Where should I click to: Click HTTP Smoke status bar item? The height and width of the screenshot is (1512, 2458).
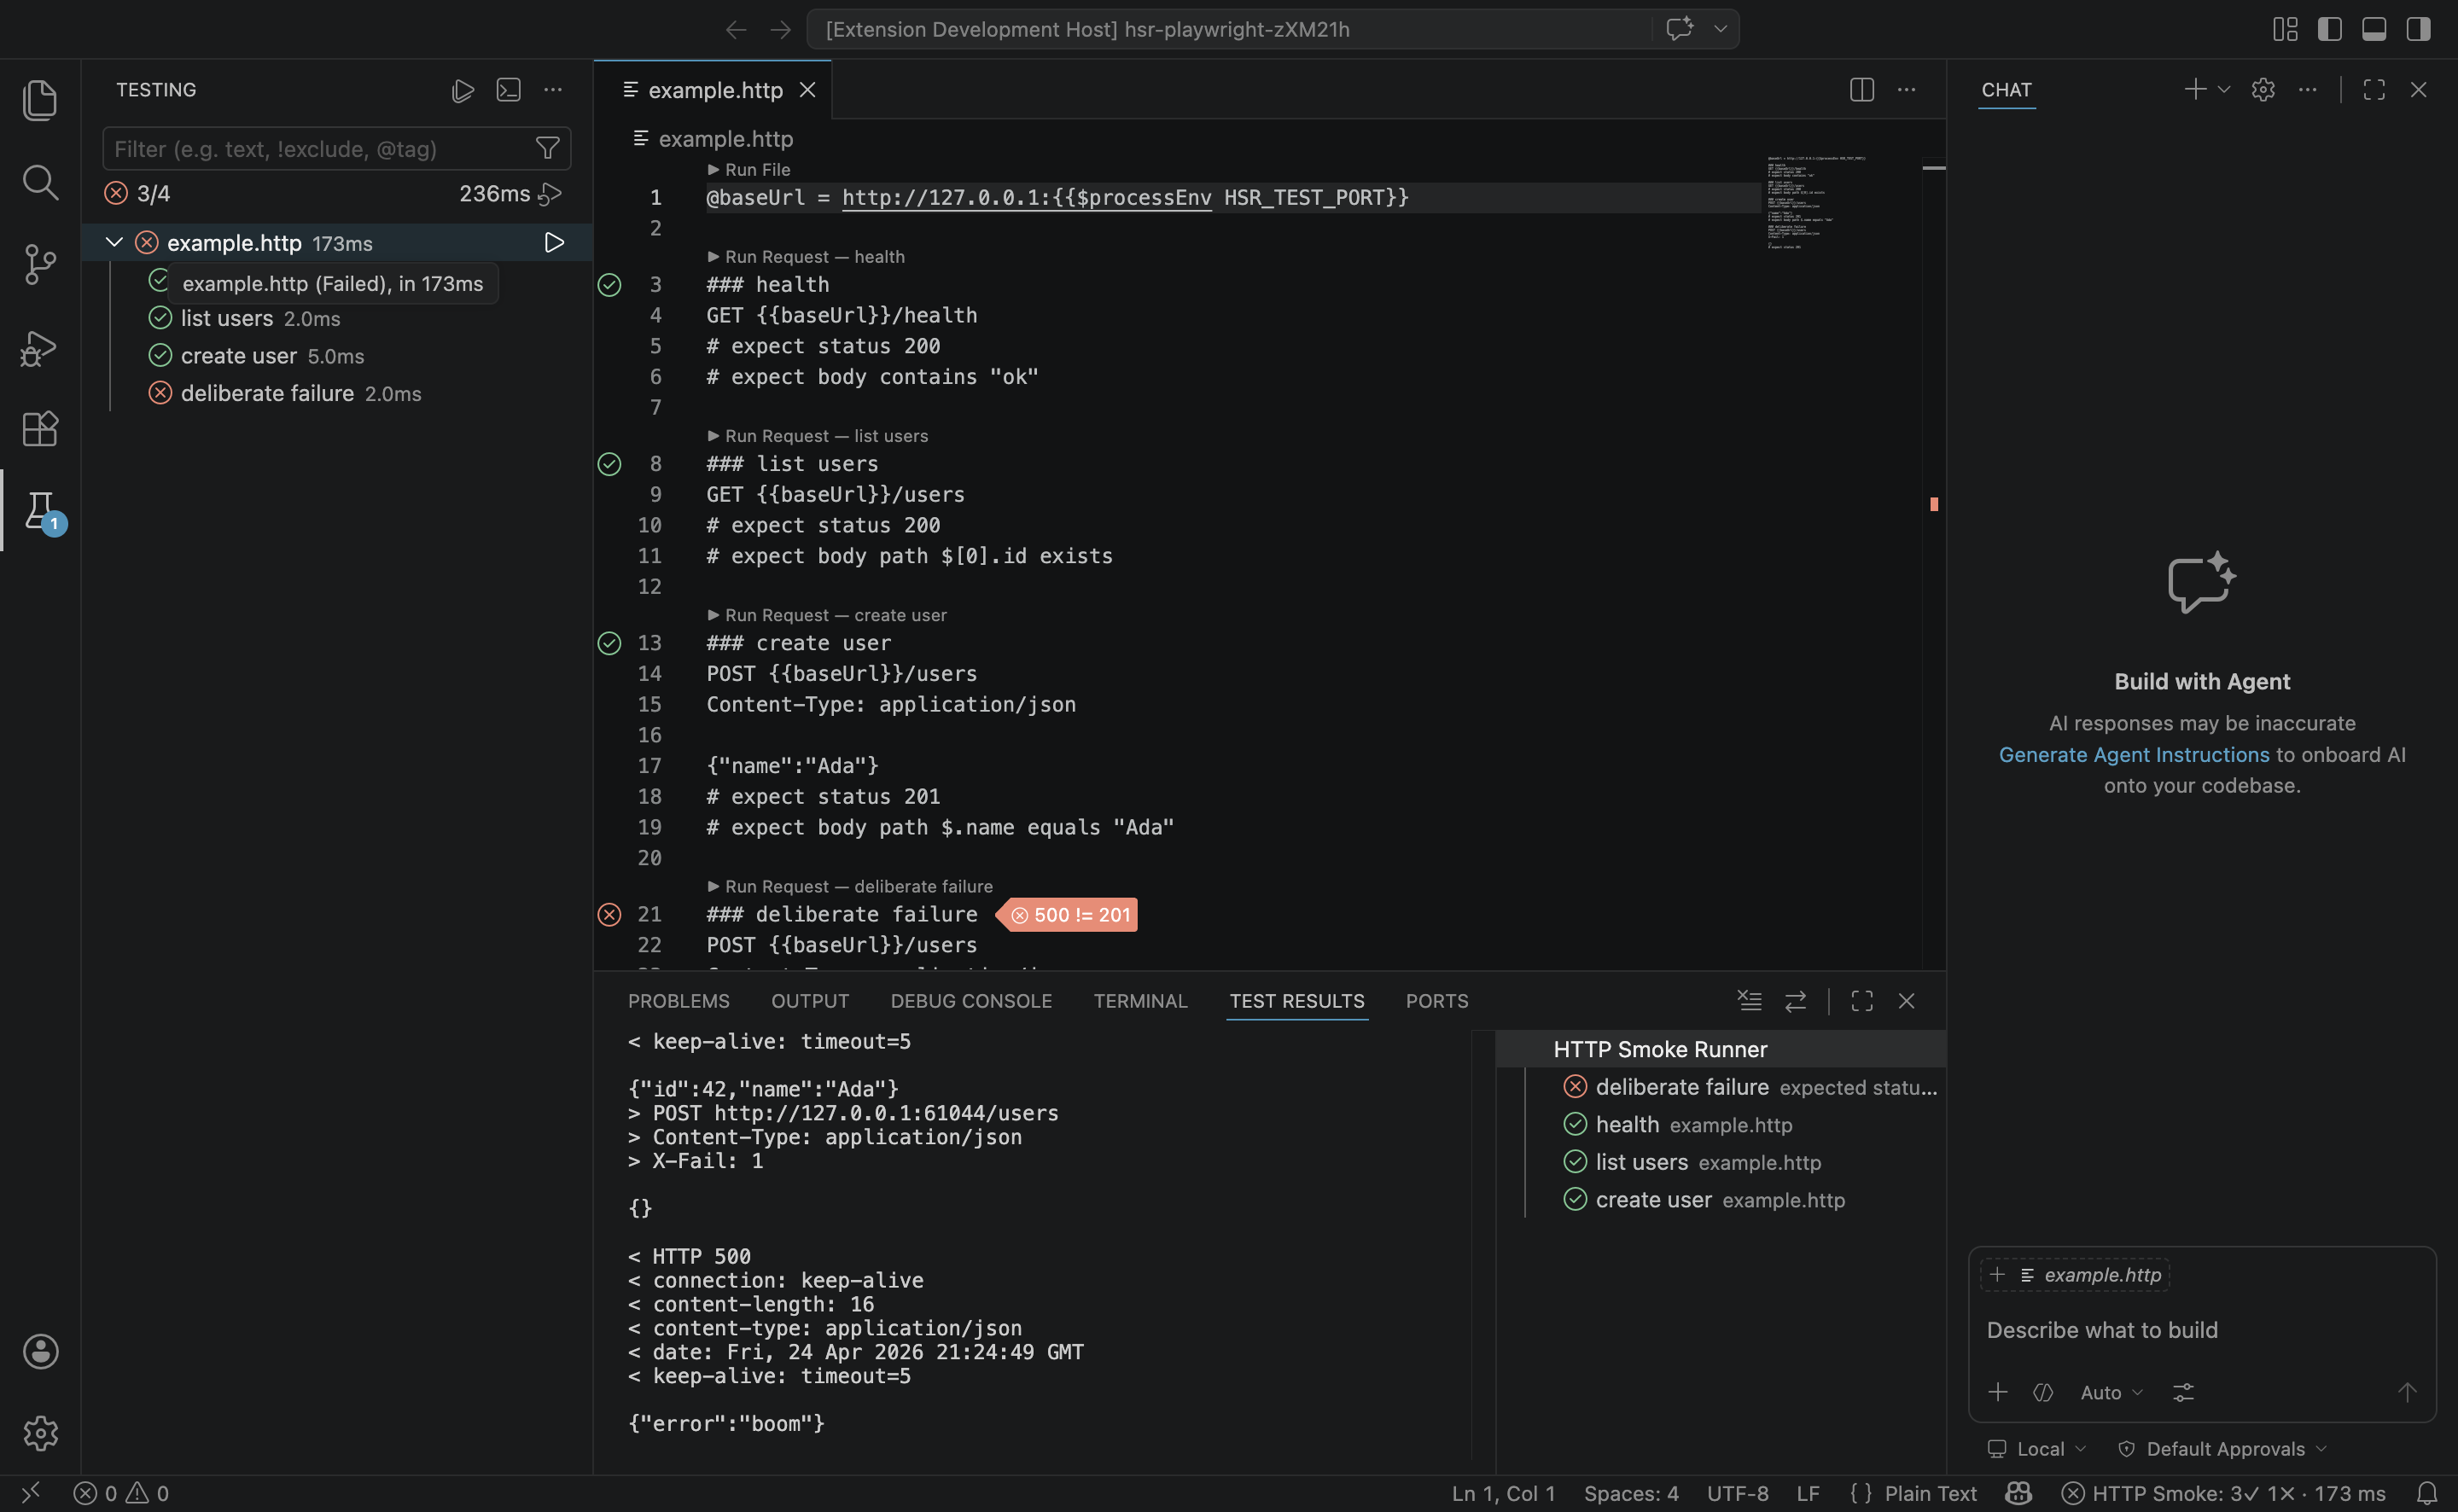click(x=2224, y=1493)
